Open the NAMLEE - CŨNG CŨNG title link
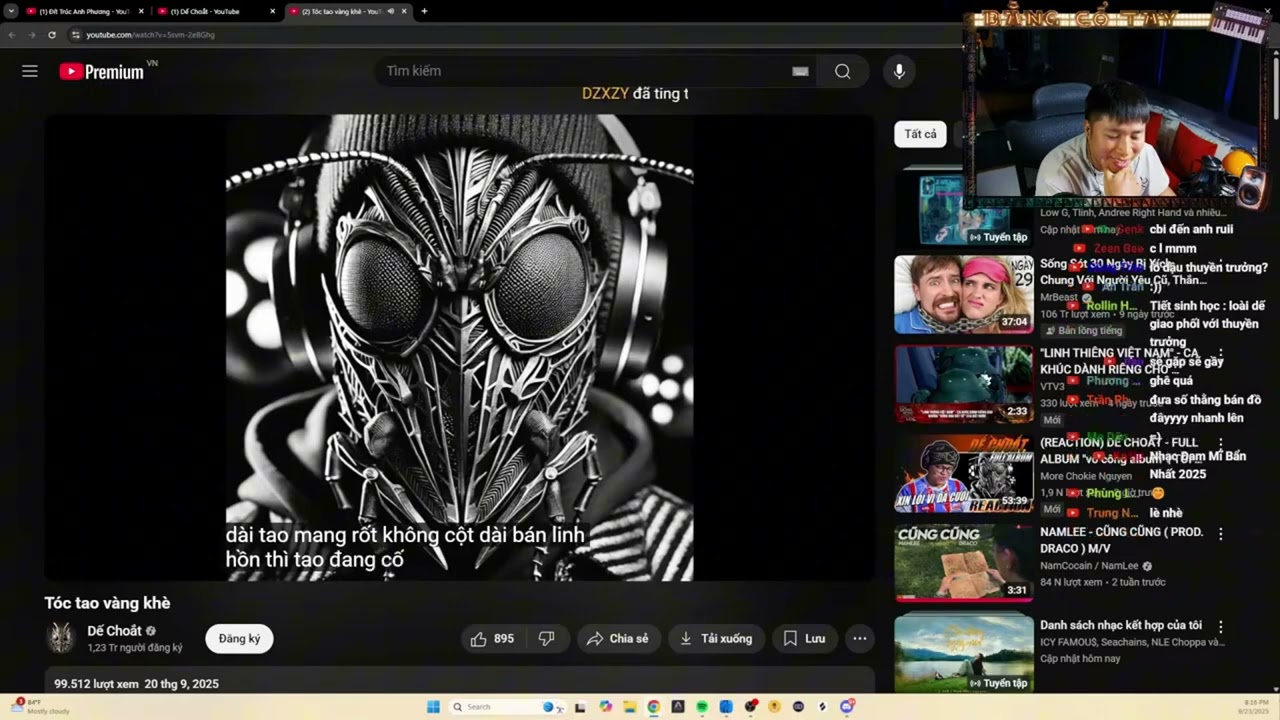 pyautogui.click(x=1122, y=540)
